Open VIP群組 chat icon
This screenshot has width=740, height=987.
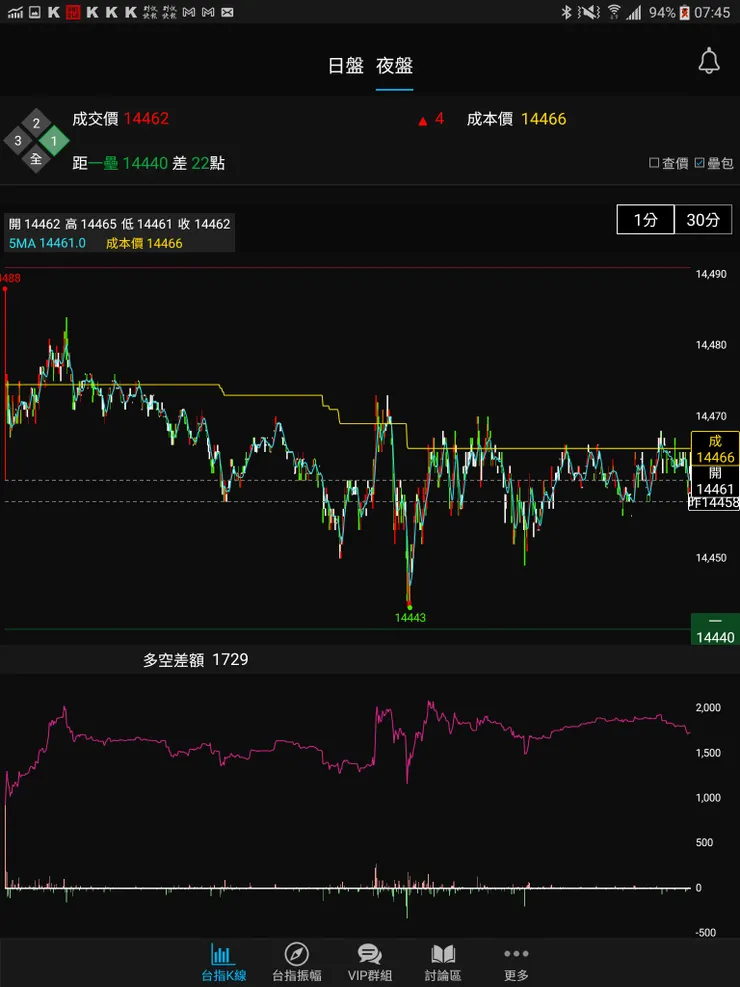[370, 963]
